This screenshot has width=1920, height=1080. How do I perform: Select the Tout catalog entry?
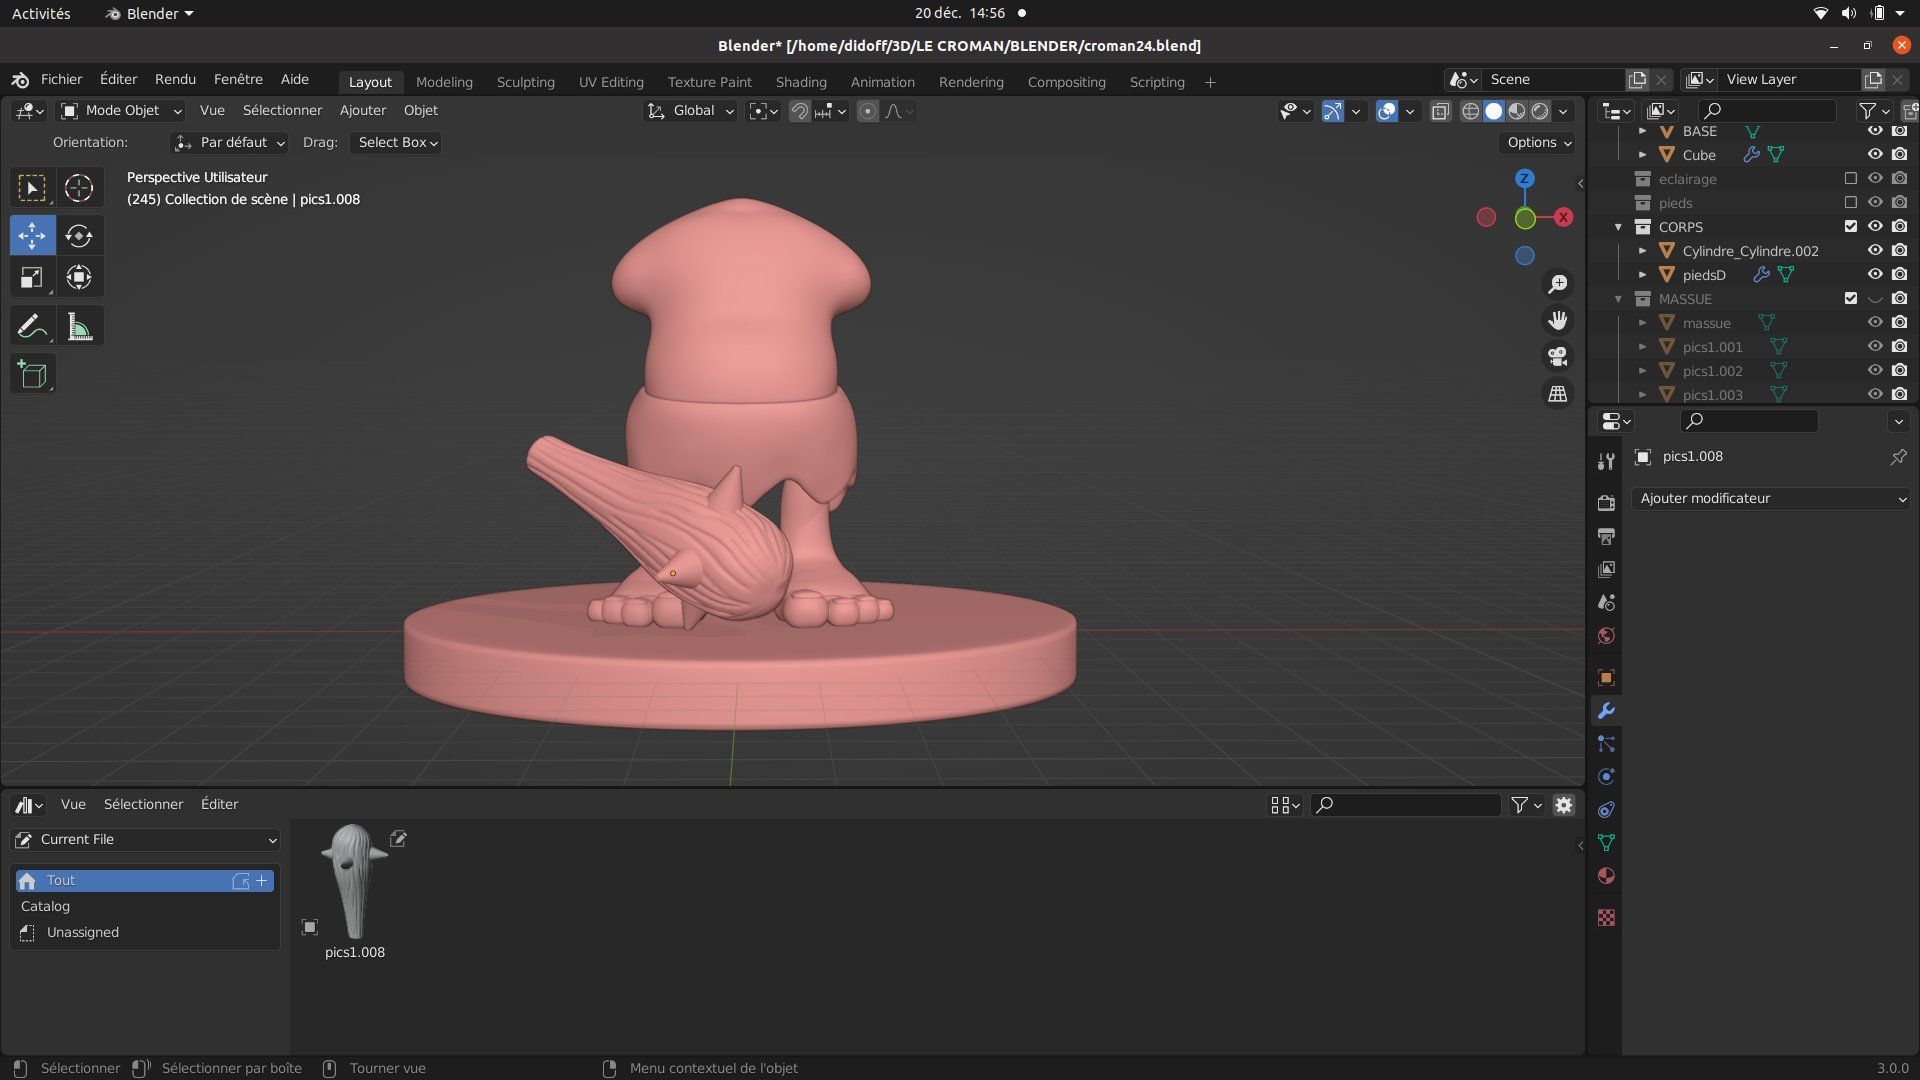pyautogui.click(x=144, y=881)
